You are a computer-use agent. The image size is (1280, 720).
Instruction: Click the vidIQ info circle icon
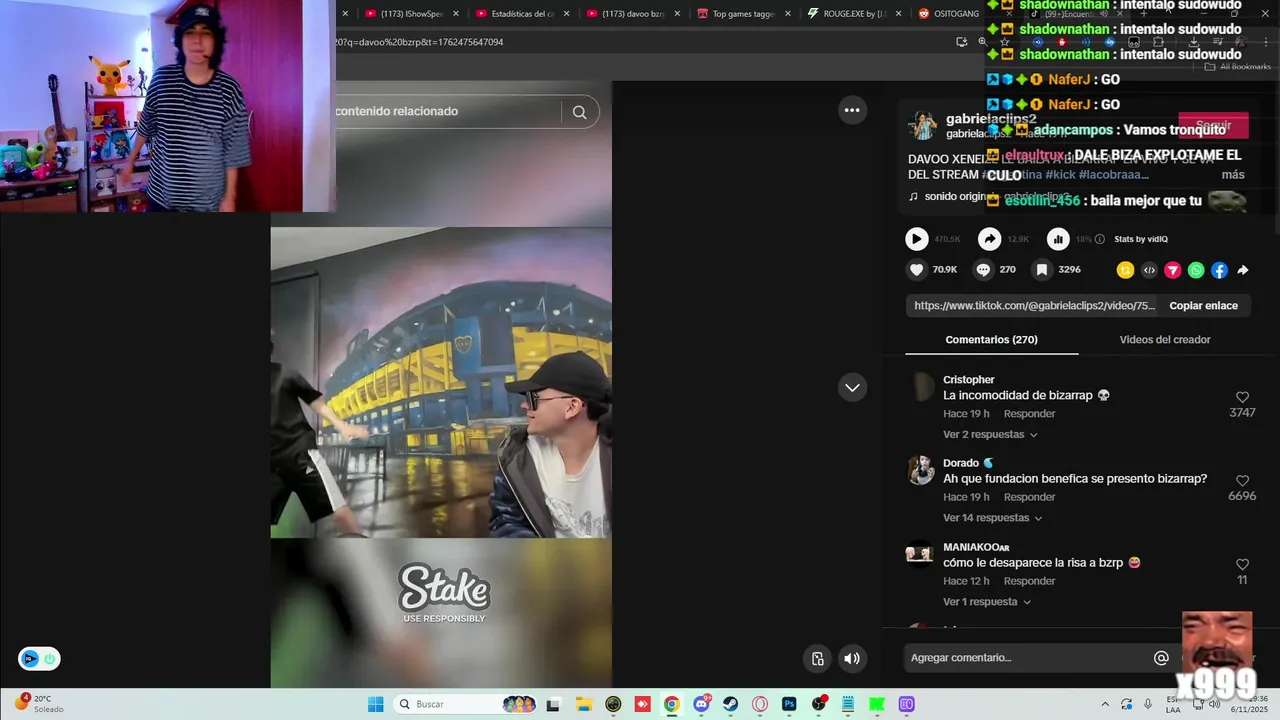[1100, 239]
